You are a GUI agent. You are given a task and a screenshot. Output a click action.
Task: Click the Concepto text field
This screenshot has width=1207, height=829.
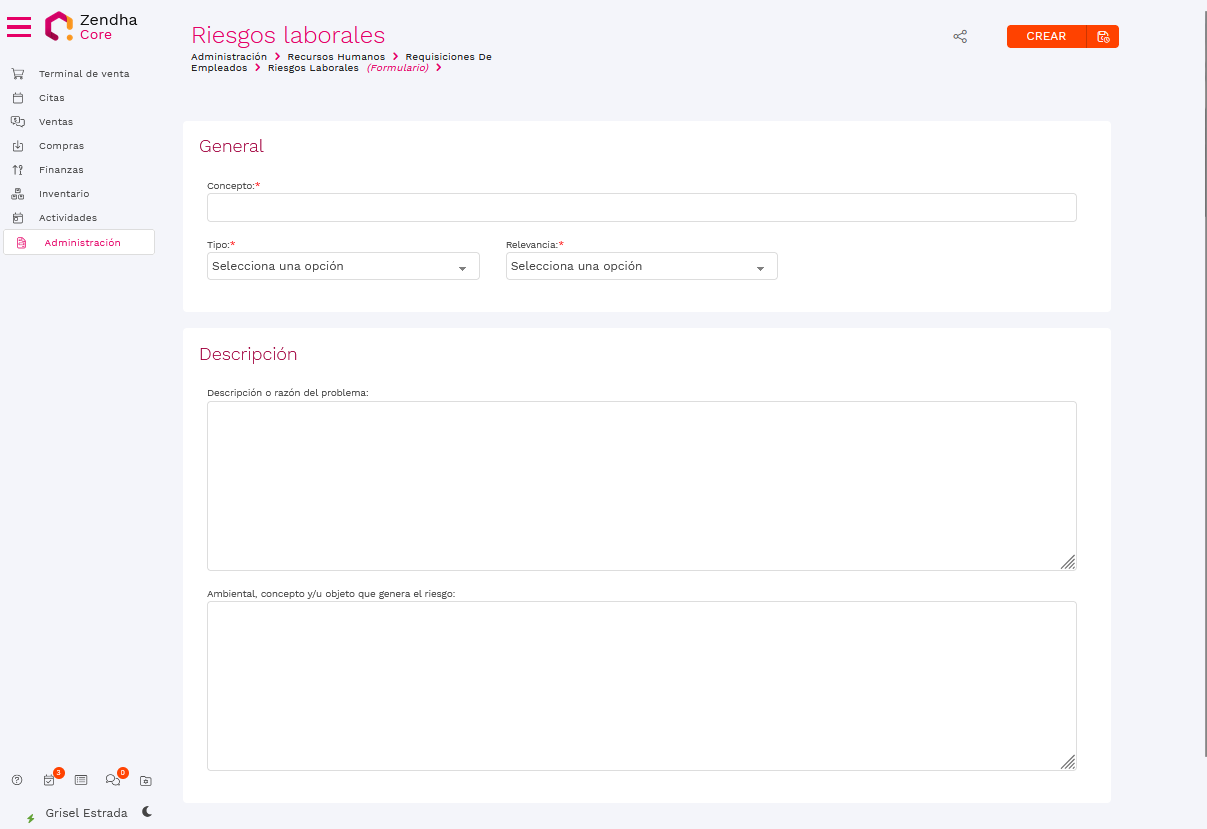click(641, 208)
